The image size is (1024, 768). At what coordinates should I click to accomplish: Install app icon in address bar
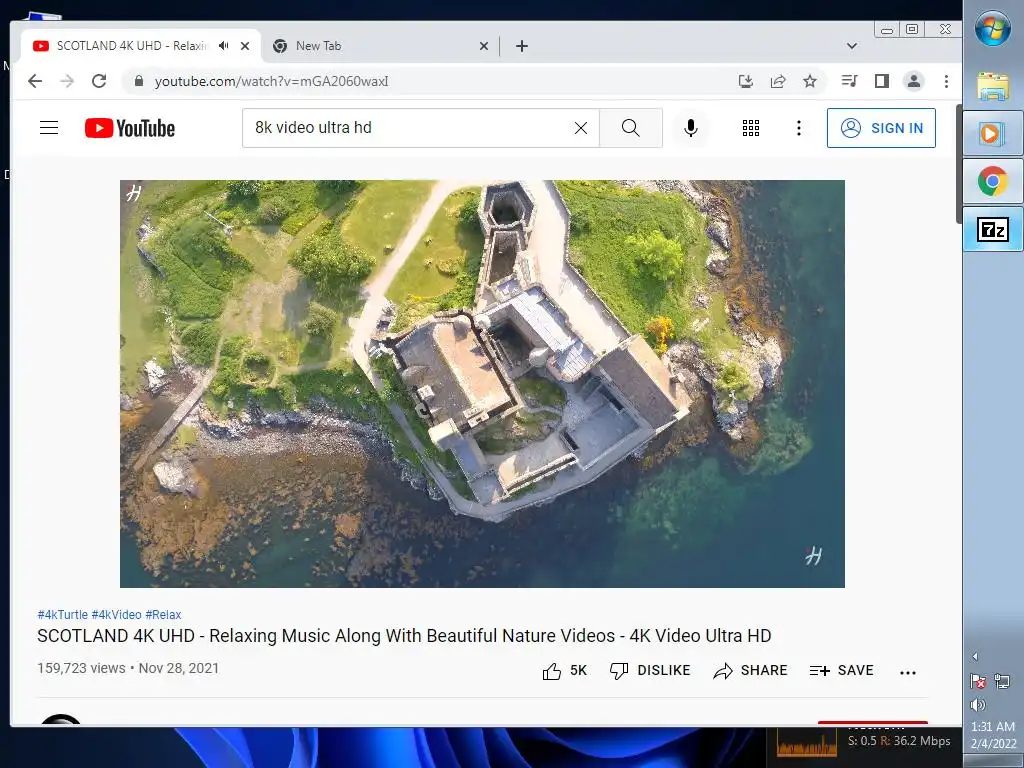click(x=746, y=81)
